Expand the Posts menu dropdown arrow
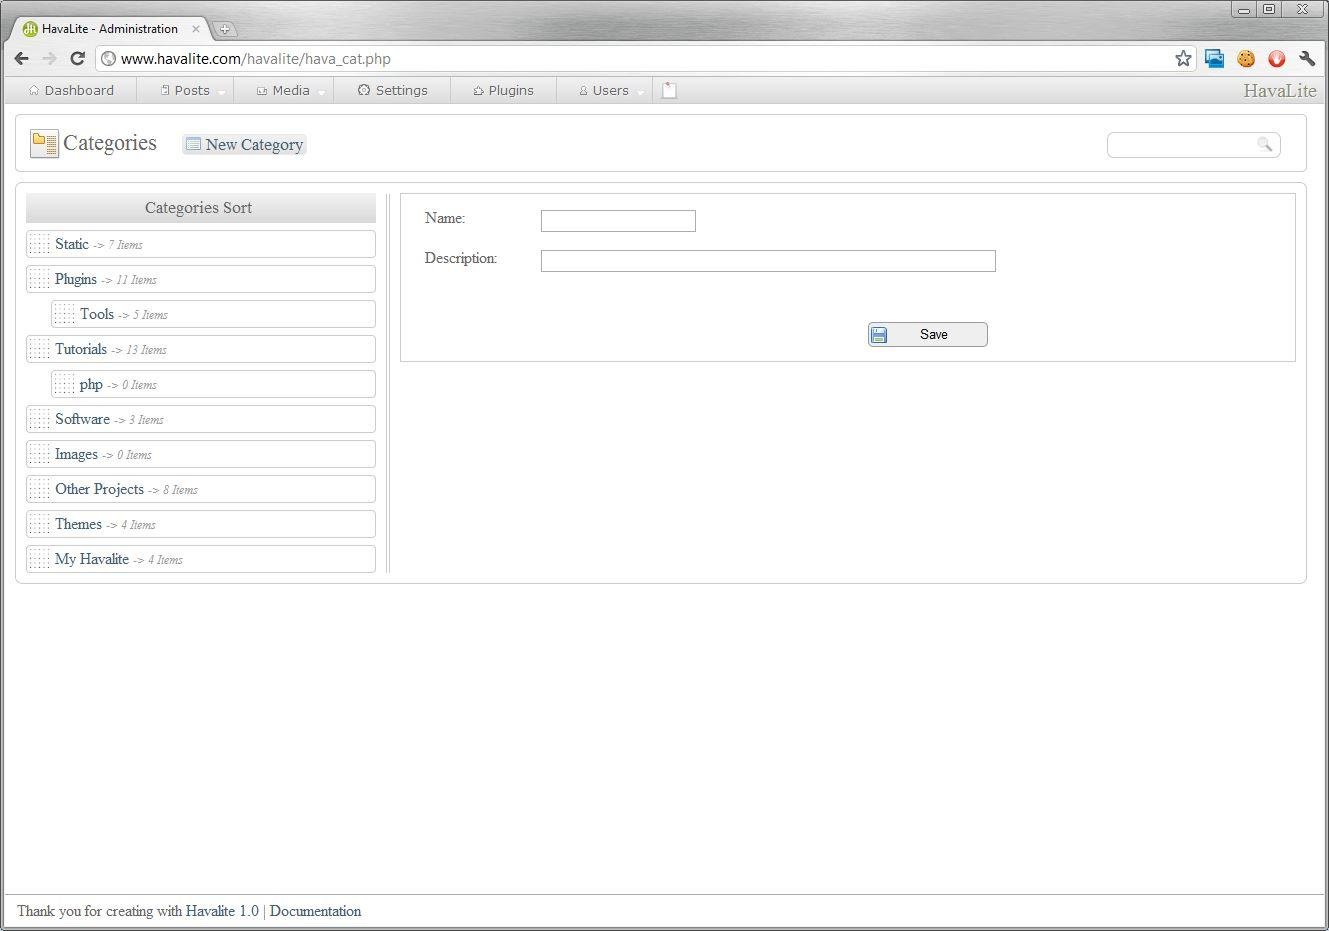Screen dimensions: 1329x931 pyautogui.click(x=222, y=92)
